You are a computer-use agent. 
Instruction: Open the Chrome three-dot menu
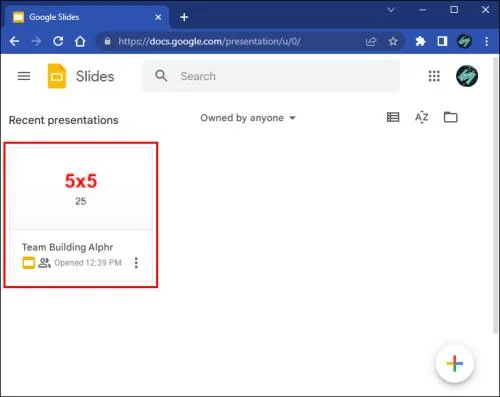click(487, 41)
